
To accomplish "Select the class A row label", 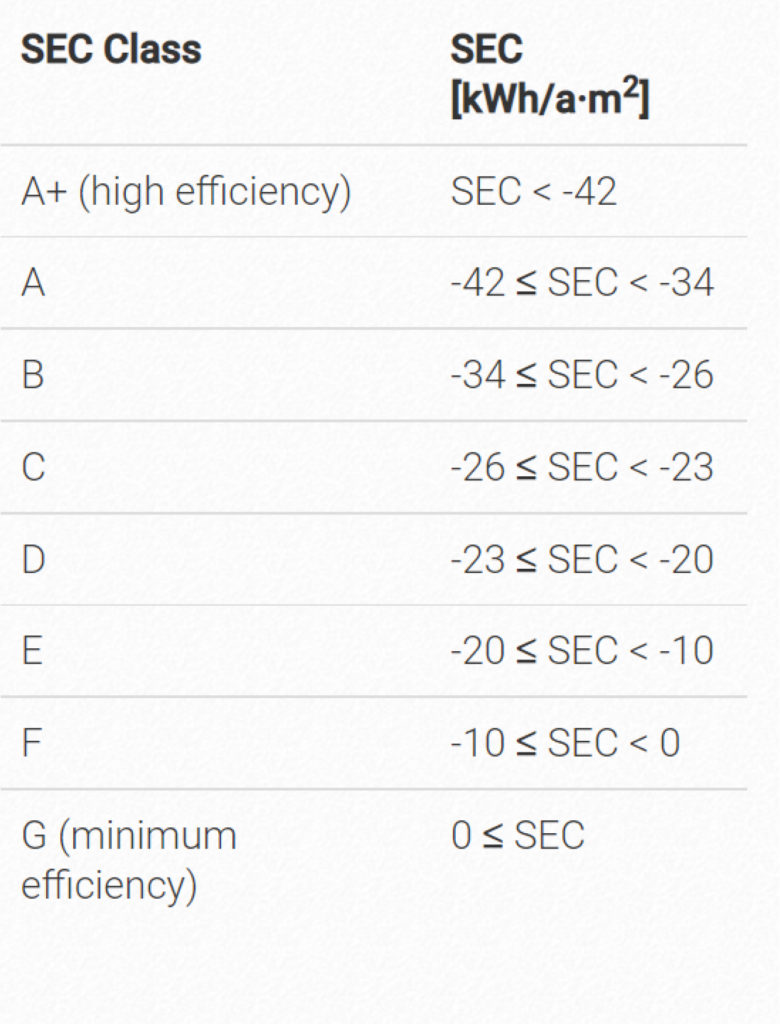I will (33, 283).
